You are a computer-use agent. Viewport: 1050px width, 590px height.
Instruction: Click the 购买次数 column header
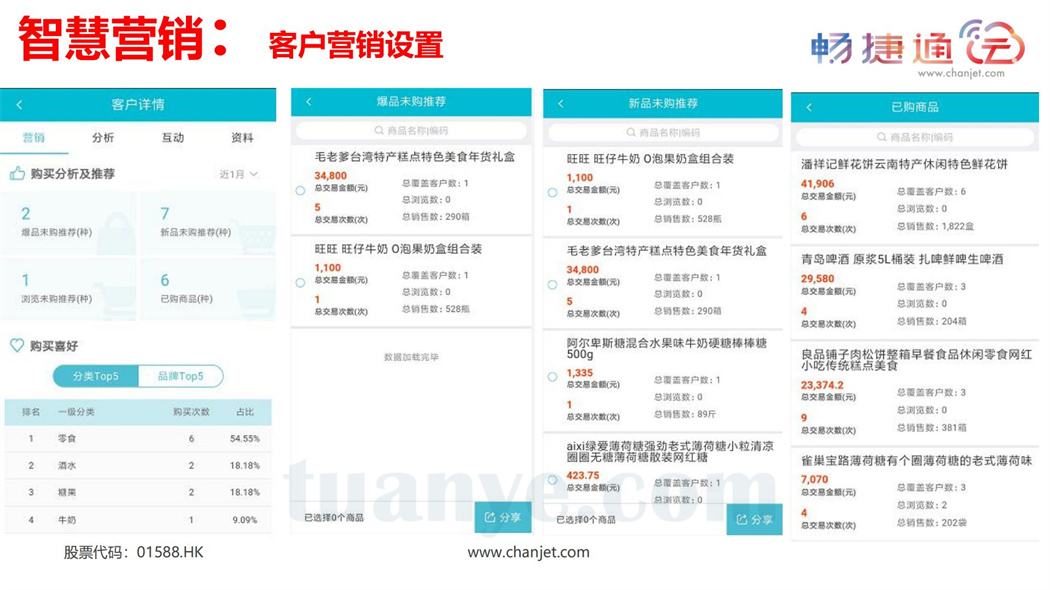(x=191, y=412)
